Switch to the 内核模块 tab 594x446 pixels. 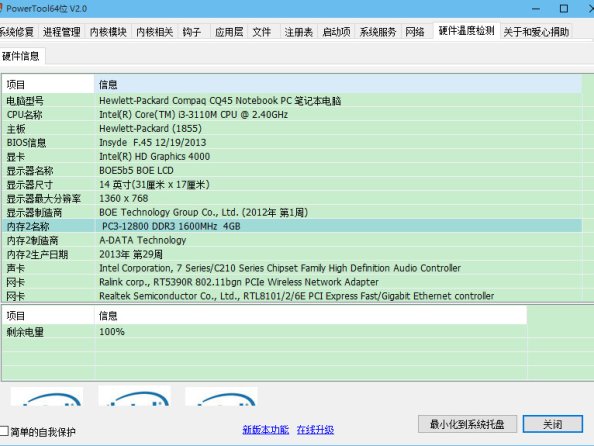tap(108, 32)
